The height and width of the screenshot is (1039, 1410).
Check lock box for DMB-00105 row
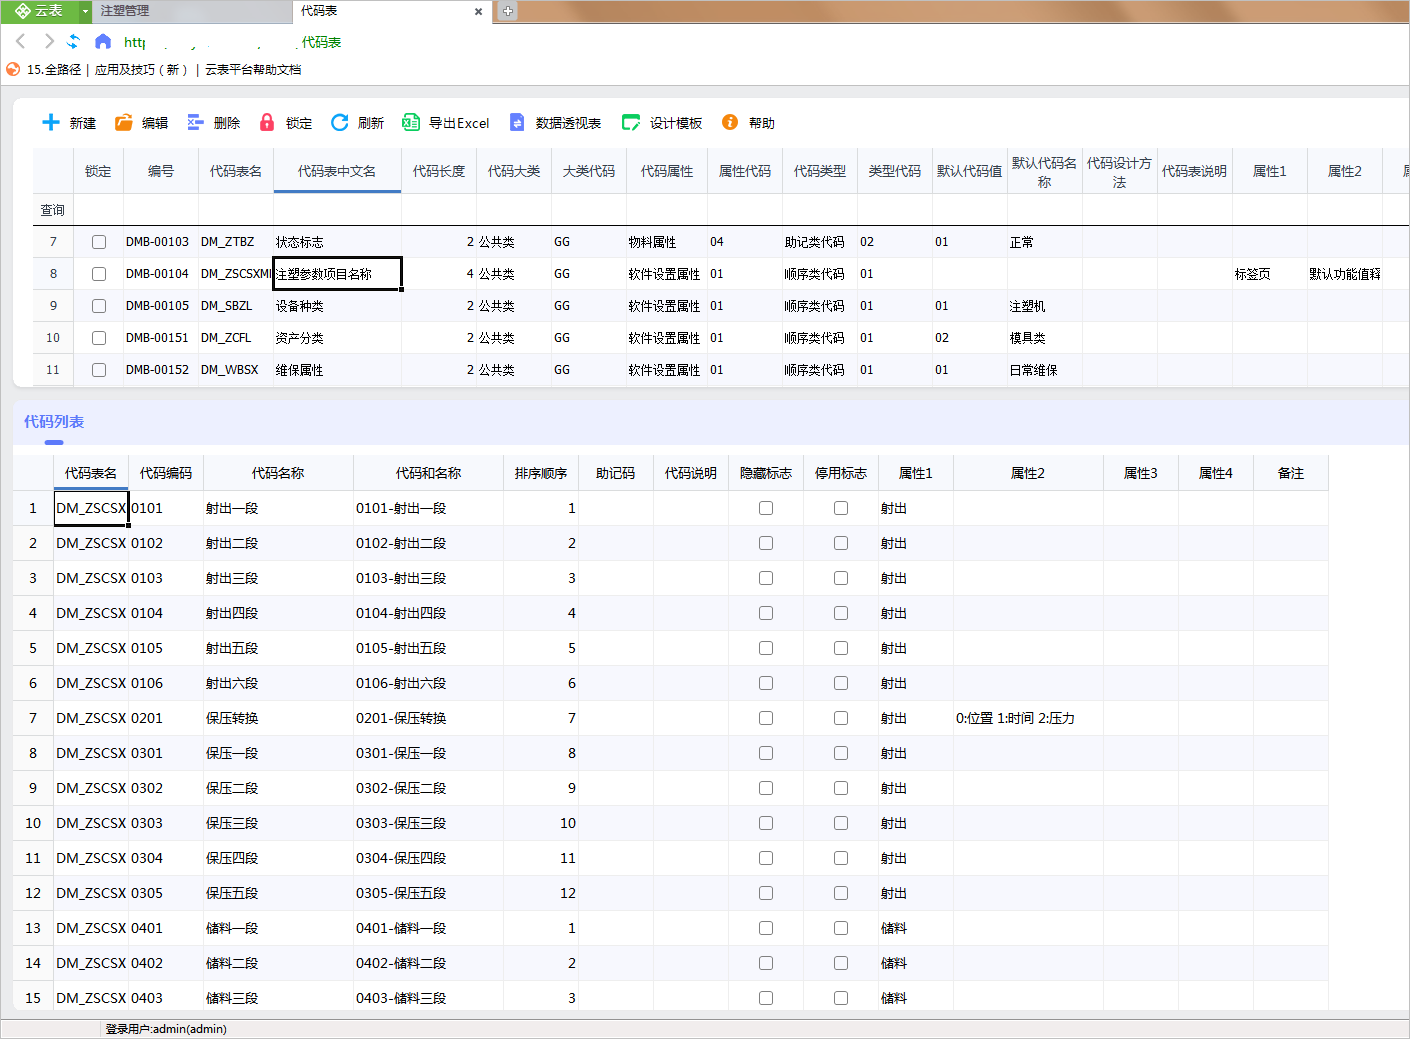pos(99,306)
